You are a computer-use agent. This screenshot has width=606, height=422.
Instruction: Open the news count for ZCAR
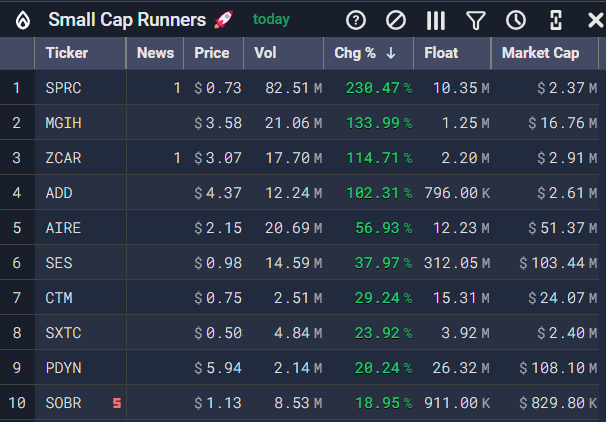pyautogui.click(x=177, y=158)
